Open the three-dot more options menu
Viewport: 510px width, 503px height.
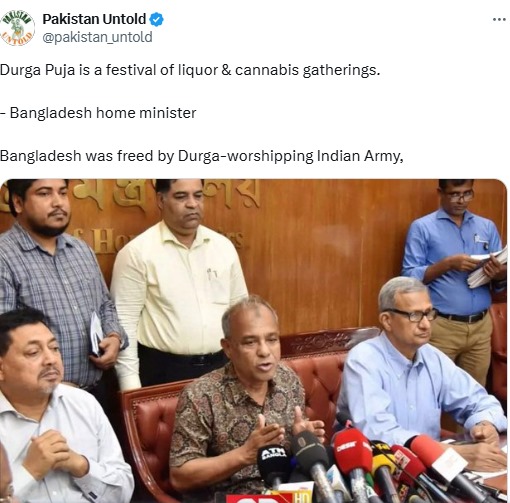point(499,20)
